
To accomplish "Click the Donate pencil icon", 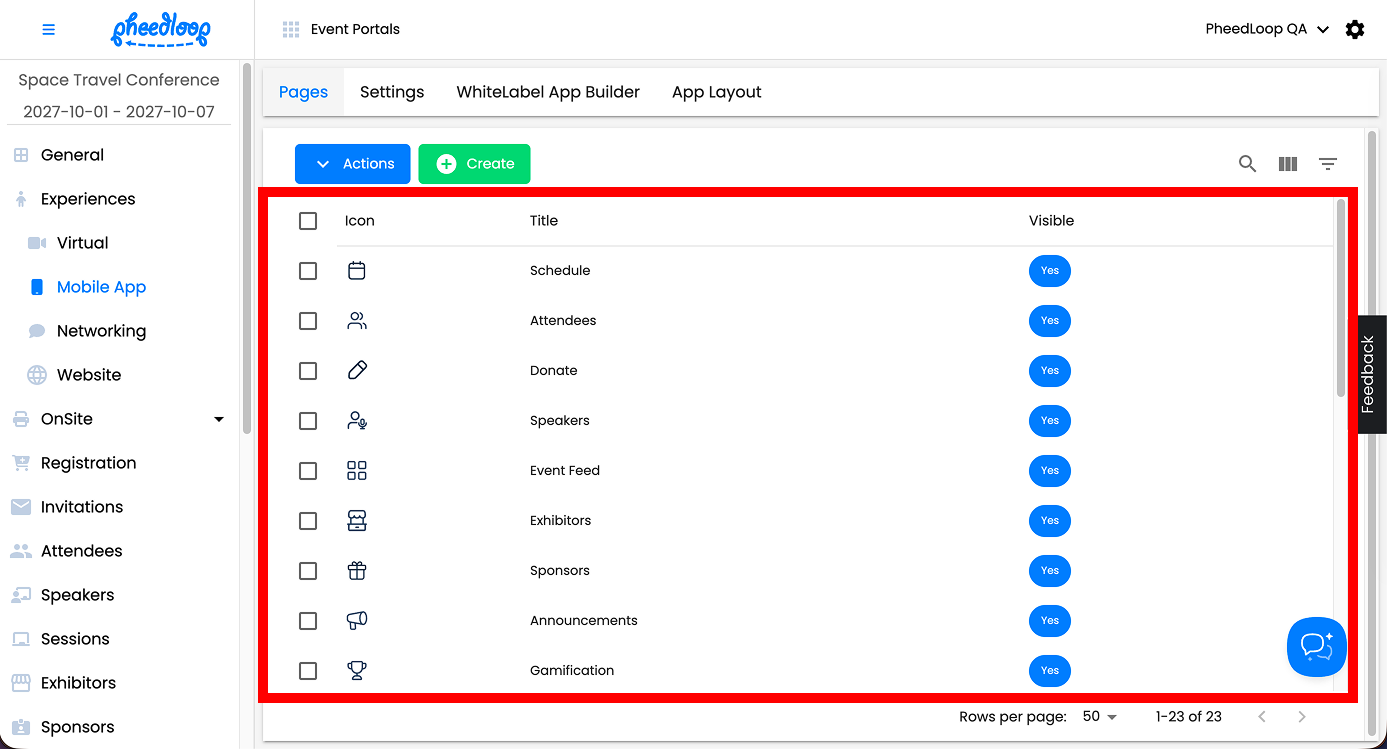I will pos(357,370).
